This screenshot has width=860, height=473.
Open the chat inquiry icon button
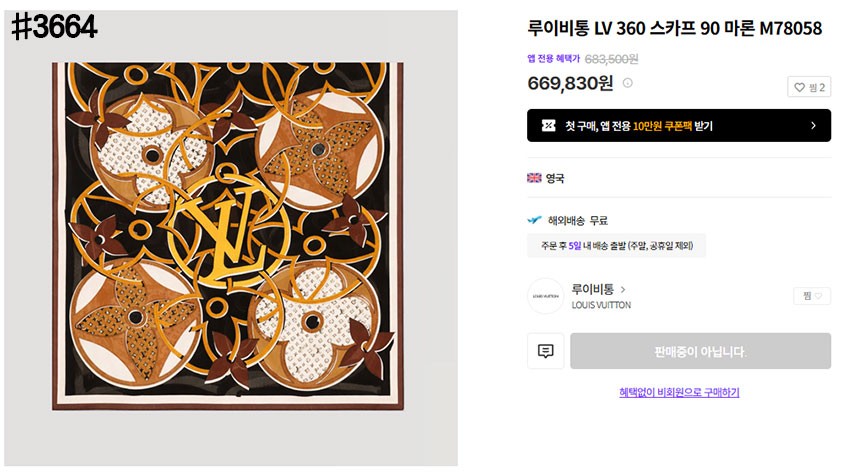point(546,351)
